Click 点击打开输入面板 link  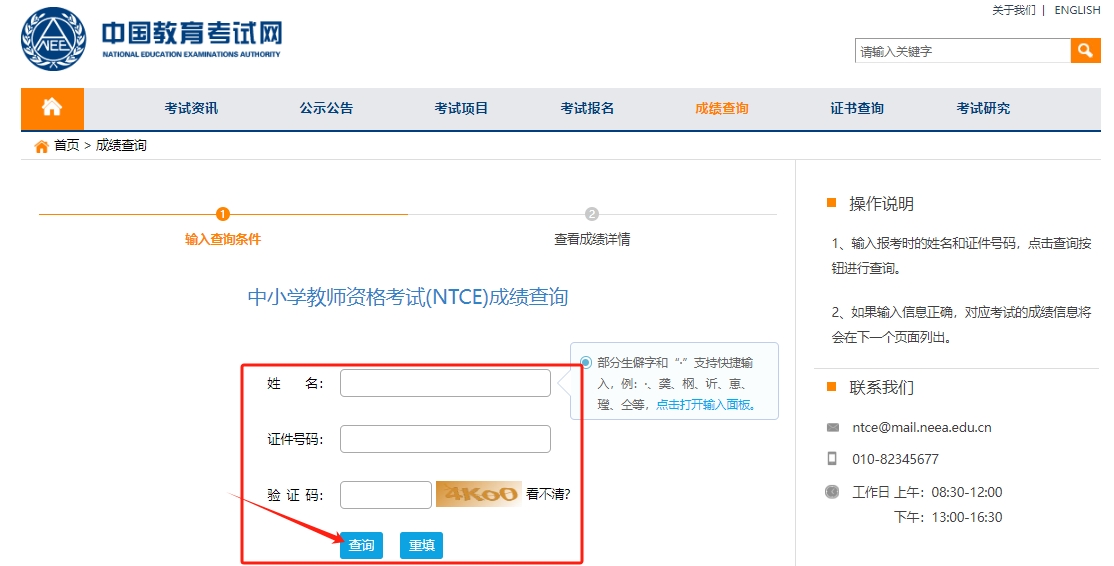(705, 405)
